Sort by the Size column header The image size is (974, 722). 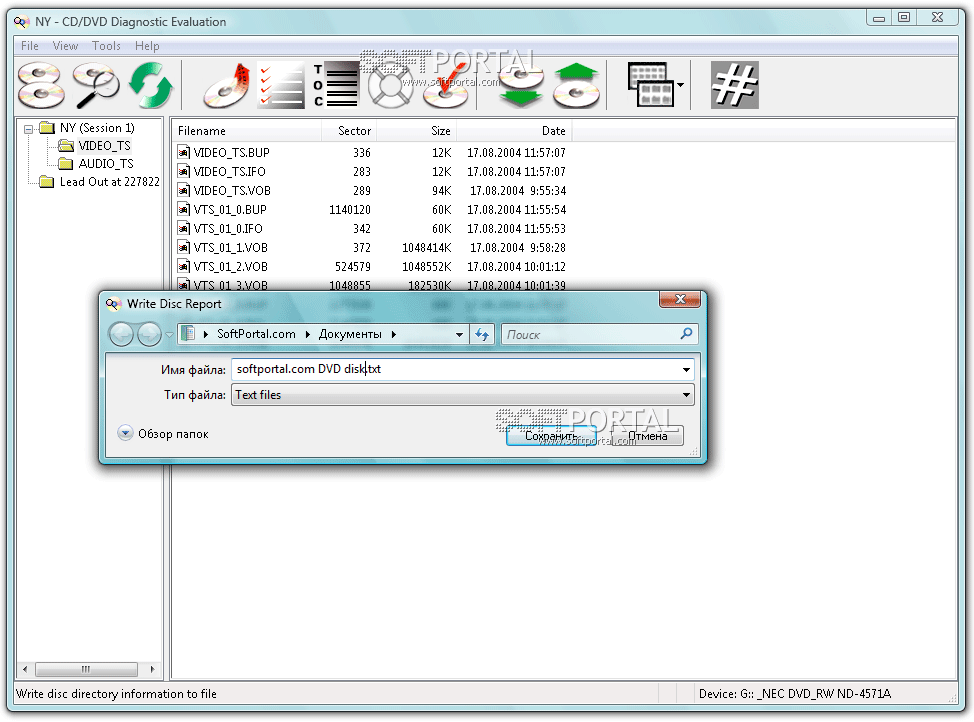[x=417, y=131]
